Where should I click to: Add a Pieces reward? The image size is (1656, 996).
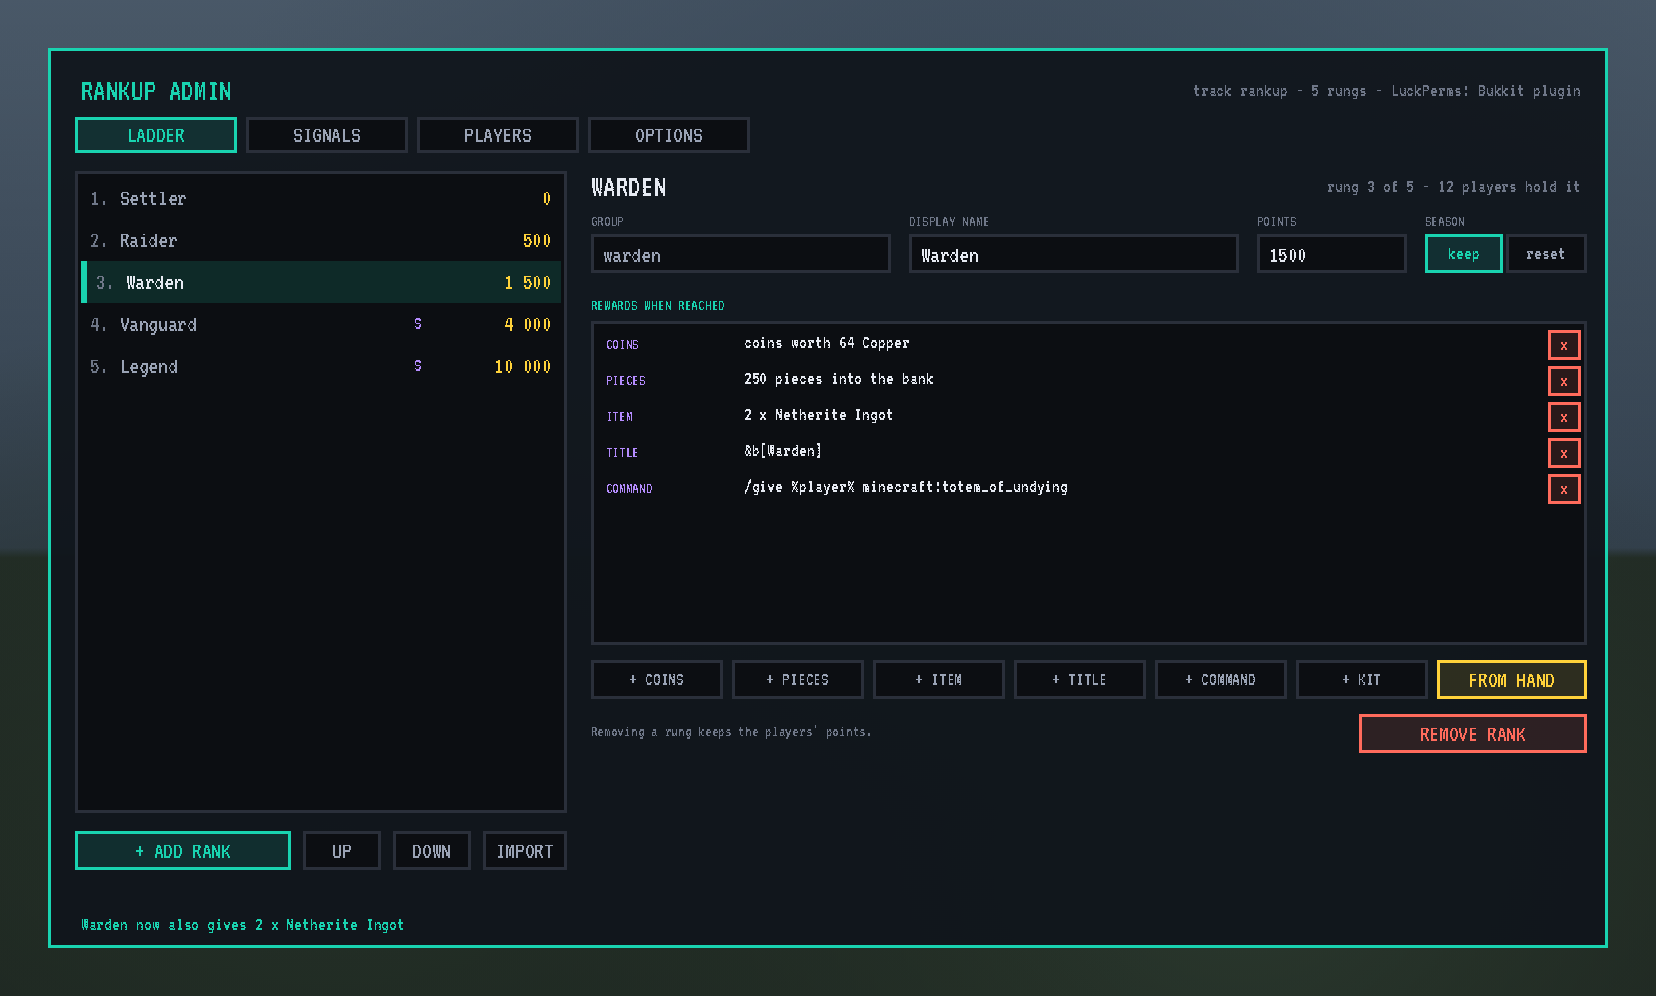click(x=798, y=680)
